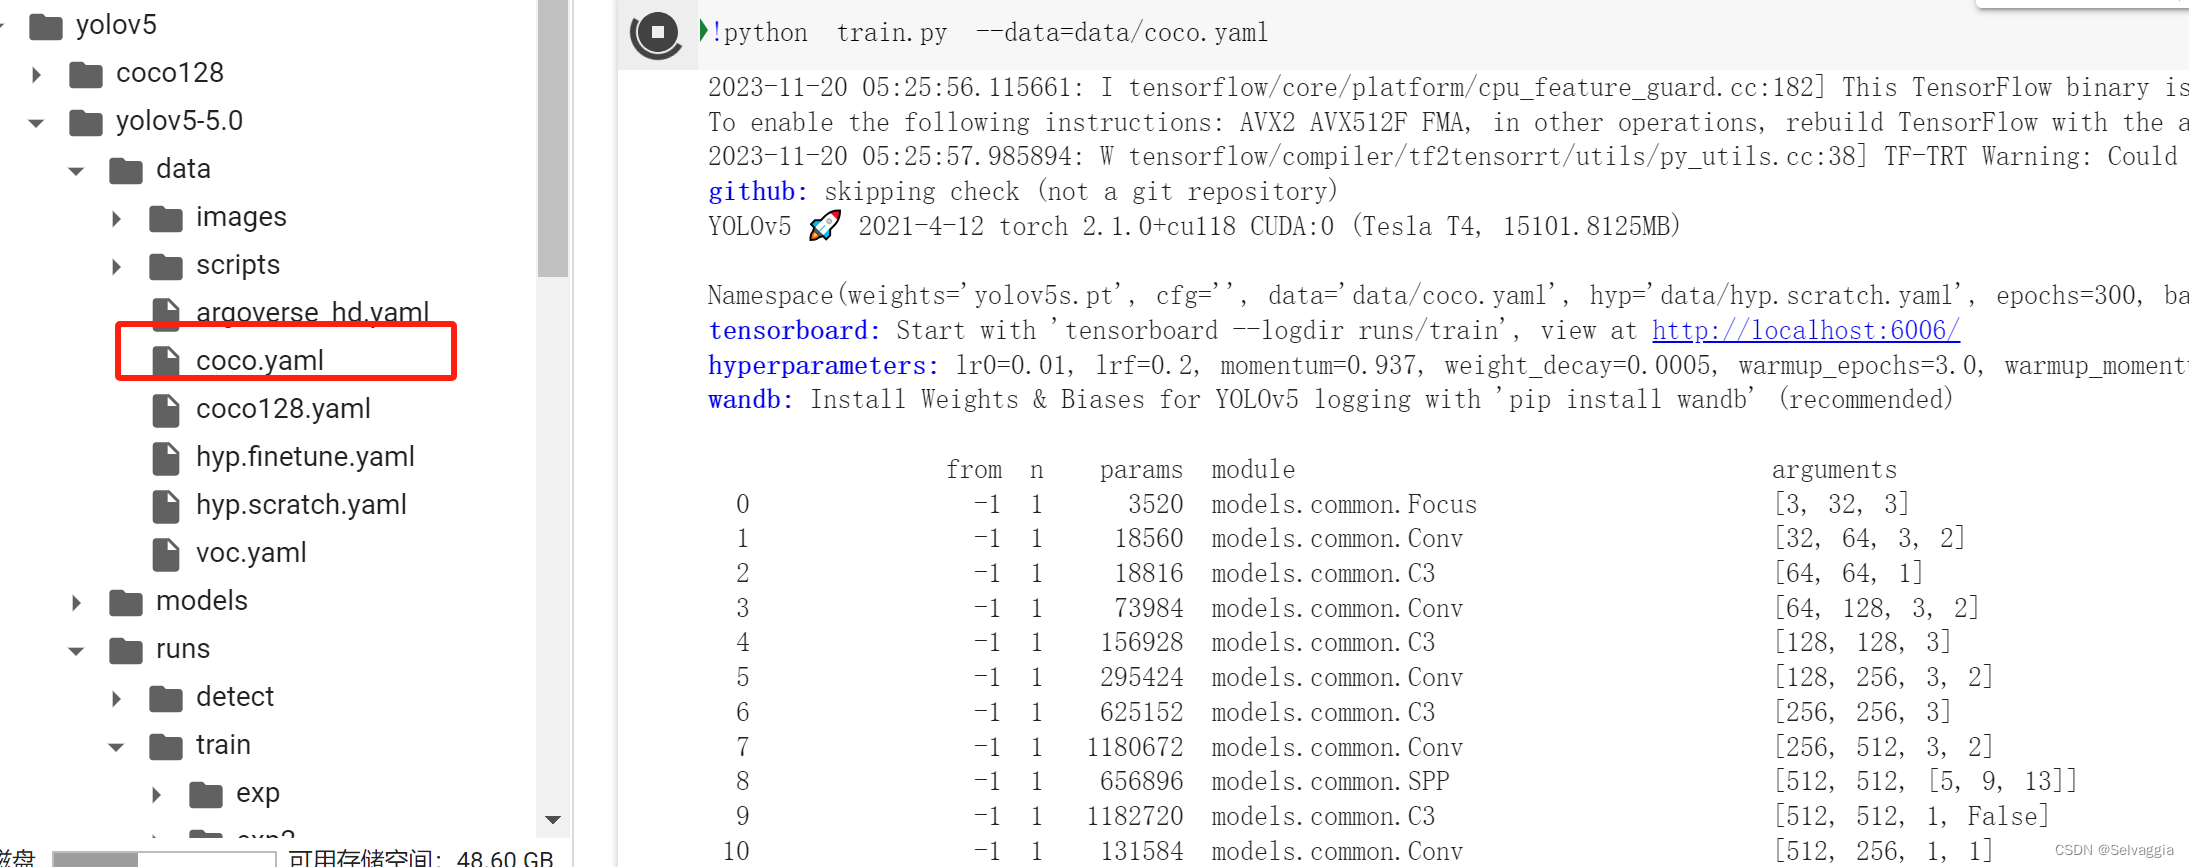The height and width of the screenshot is (867, 2189).
Task: Click the 'params' column header
Action: click(1141, 469)
